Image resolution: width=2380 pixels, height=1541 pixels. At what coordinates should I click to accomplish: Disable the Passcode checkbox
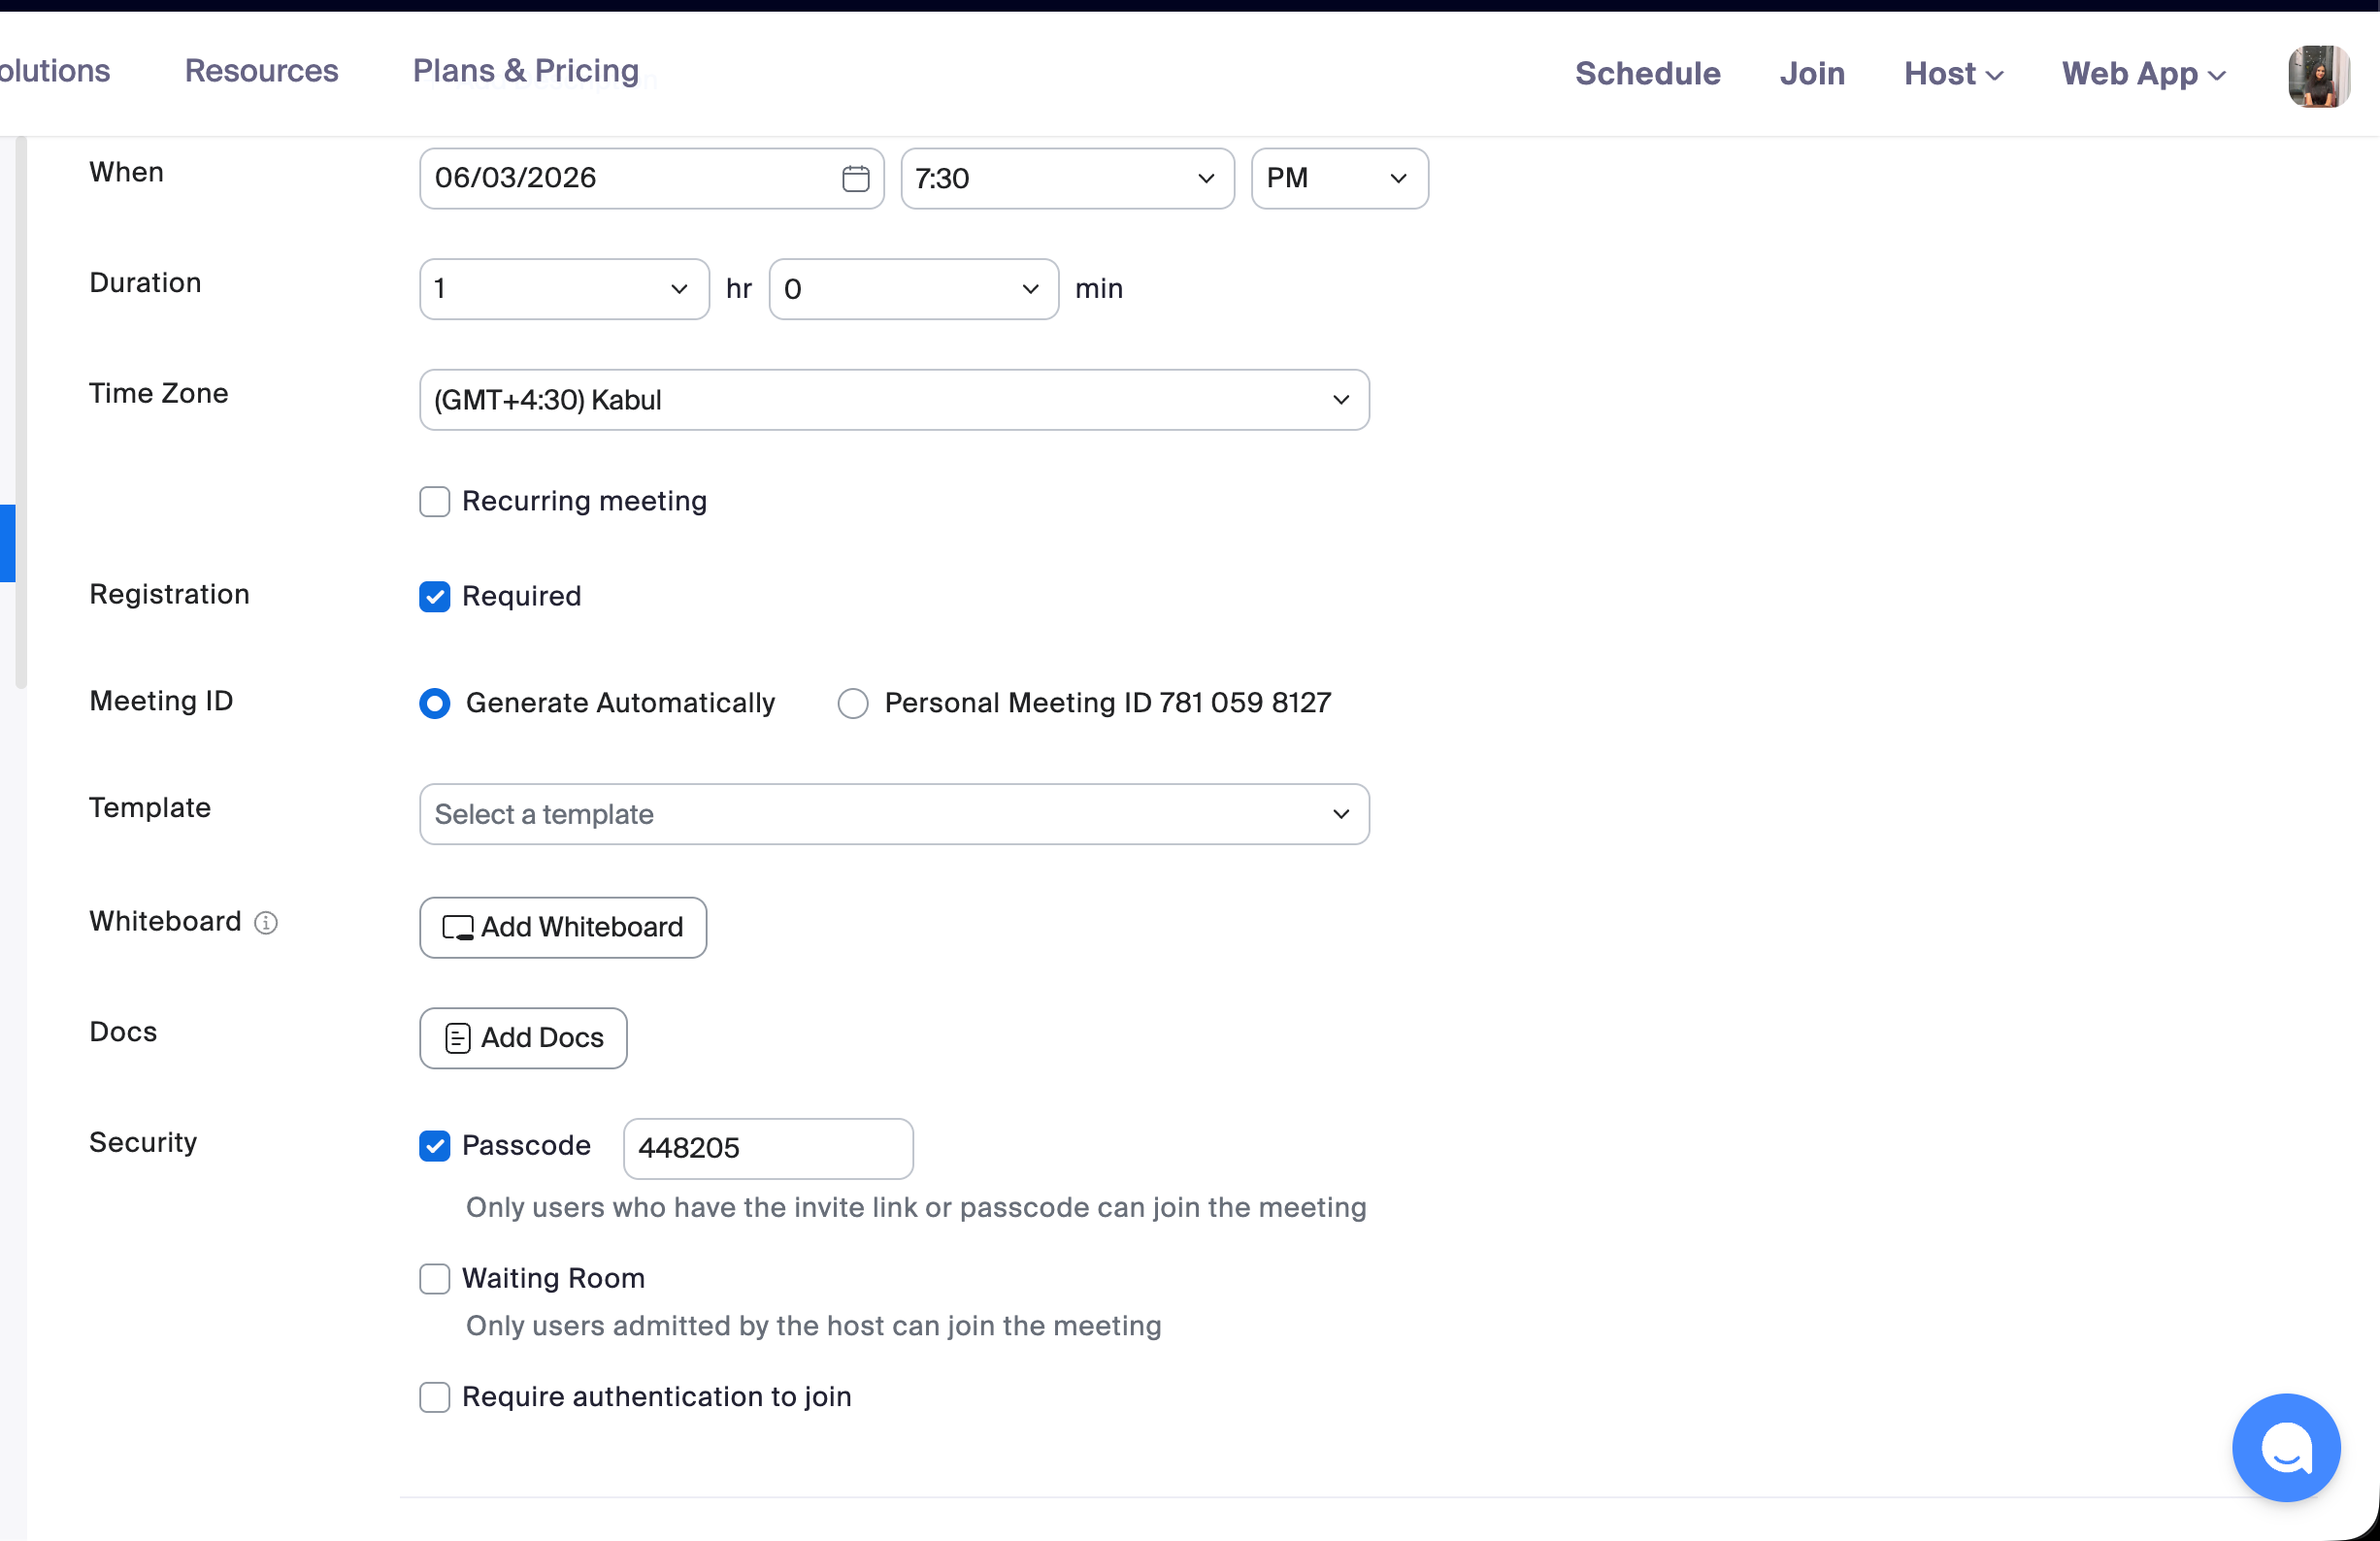[435, 1146]
